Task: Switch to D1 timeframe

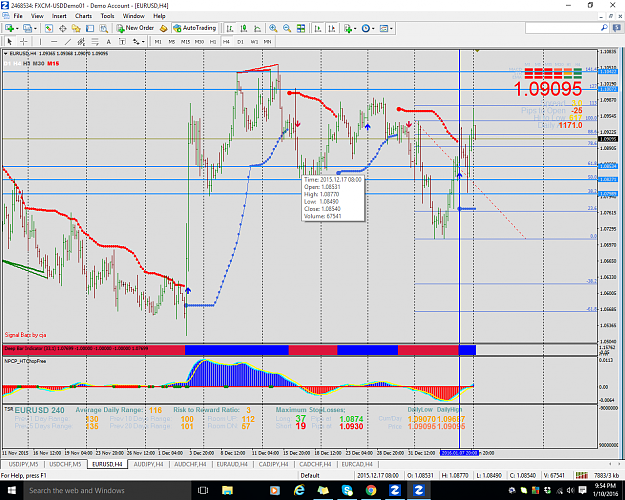Action: [x=240, y=41]
